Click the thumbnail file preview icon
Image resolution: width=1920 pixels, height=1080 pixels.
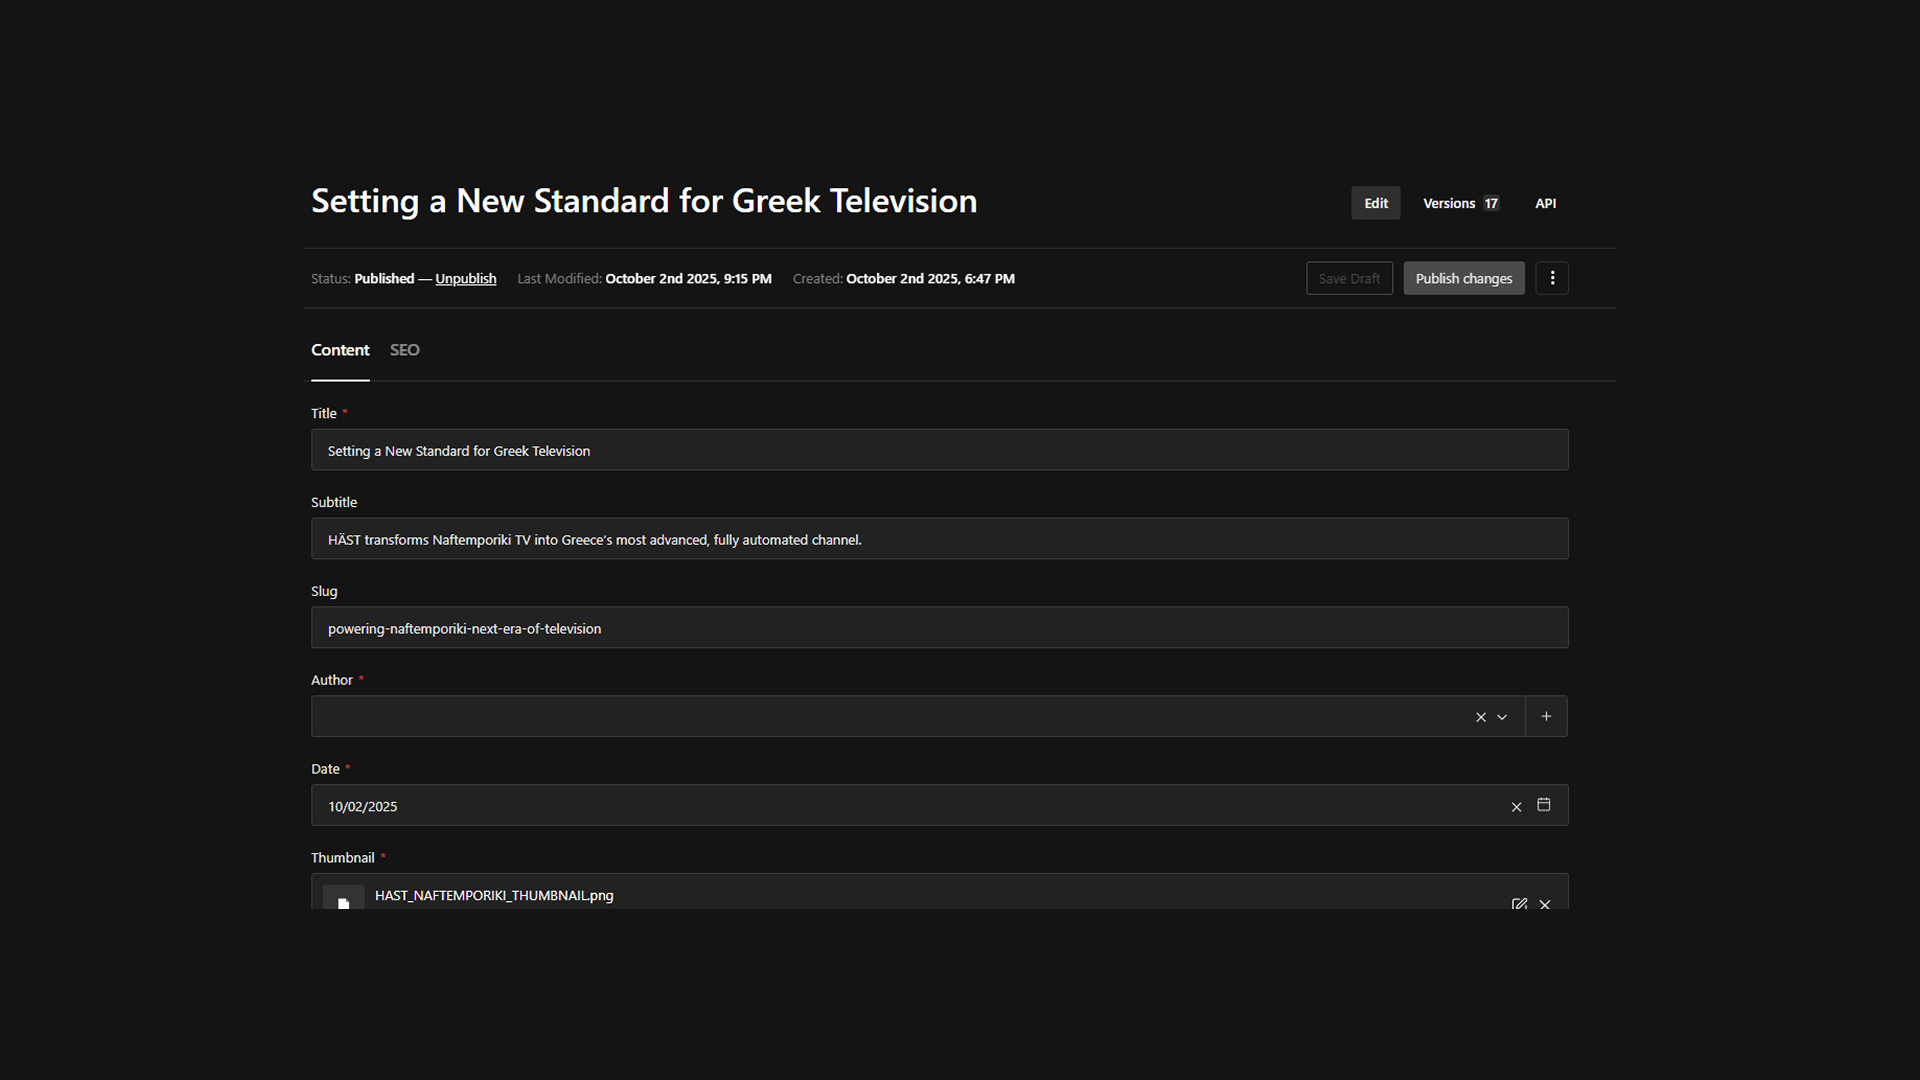point(343,899)
